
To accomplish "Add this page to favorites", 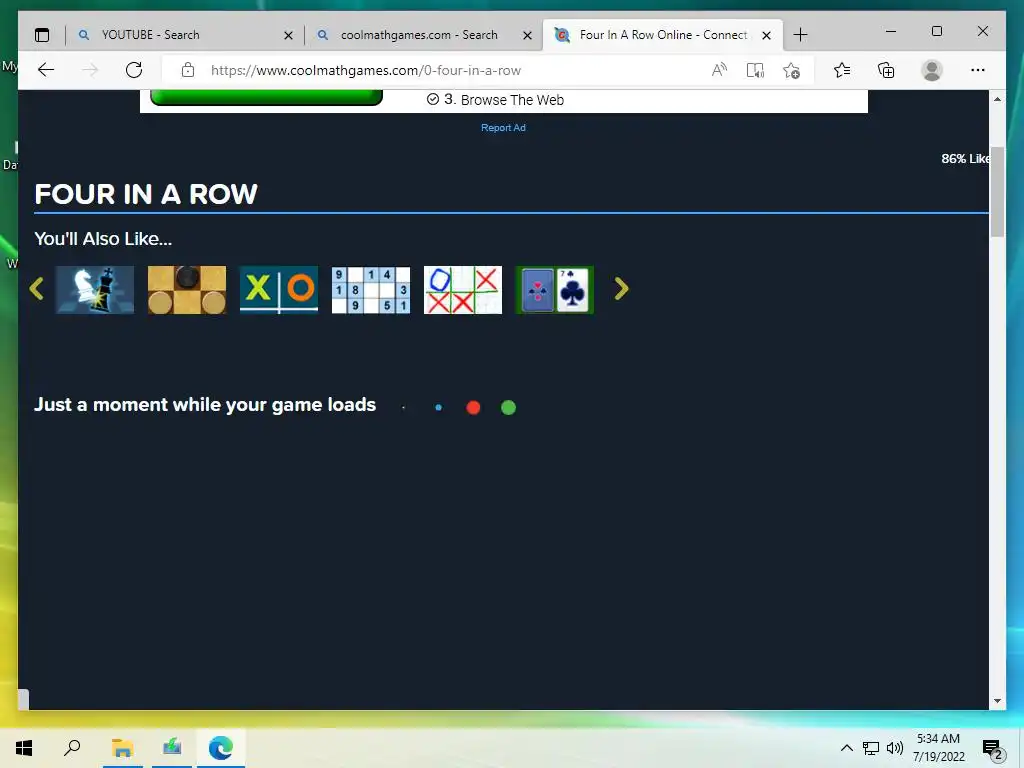I will pos(792,70).
